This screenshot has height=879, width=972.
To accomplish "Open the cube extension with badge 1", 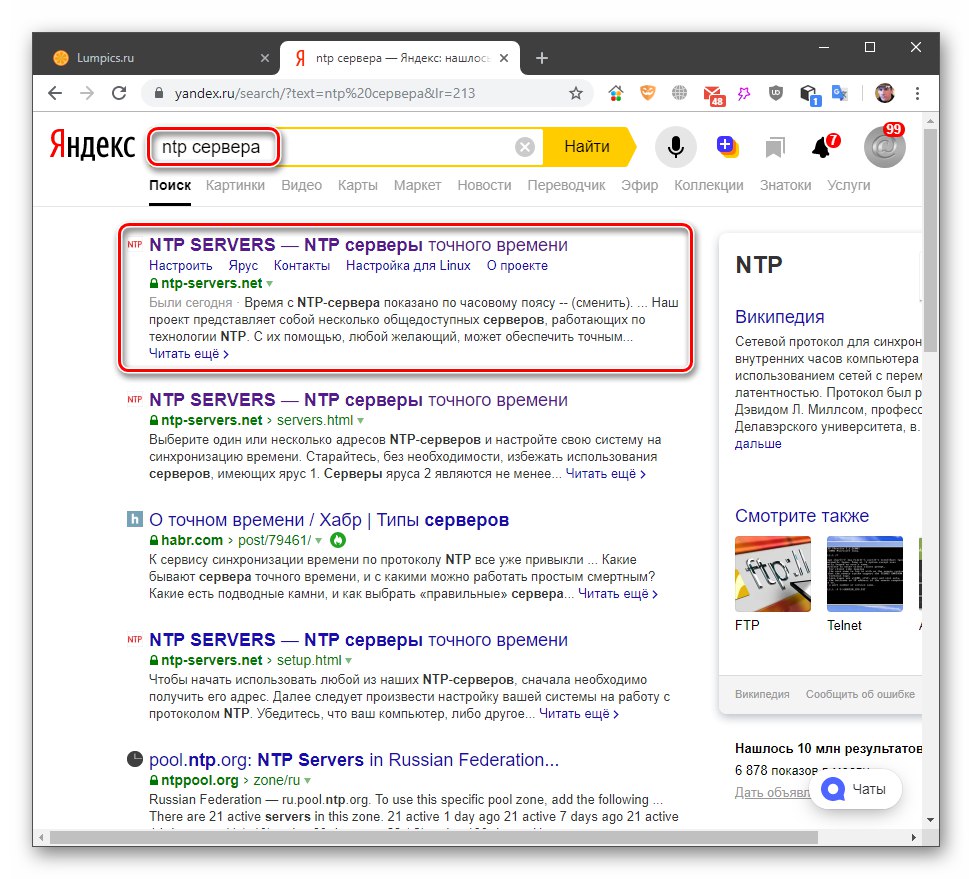I will tap(809, 94).
